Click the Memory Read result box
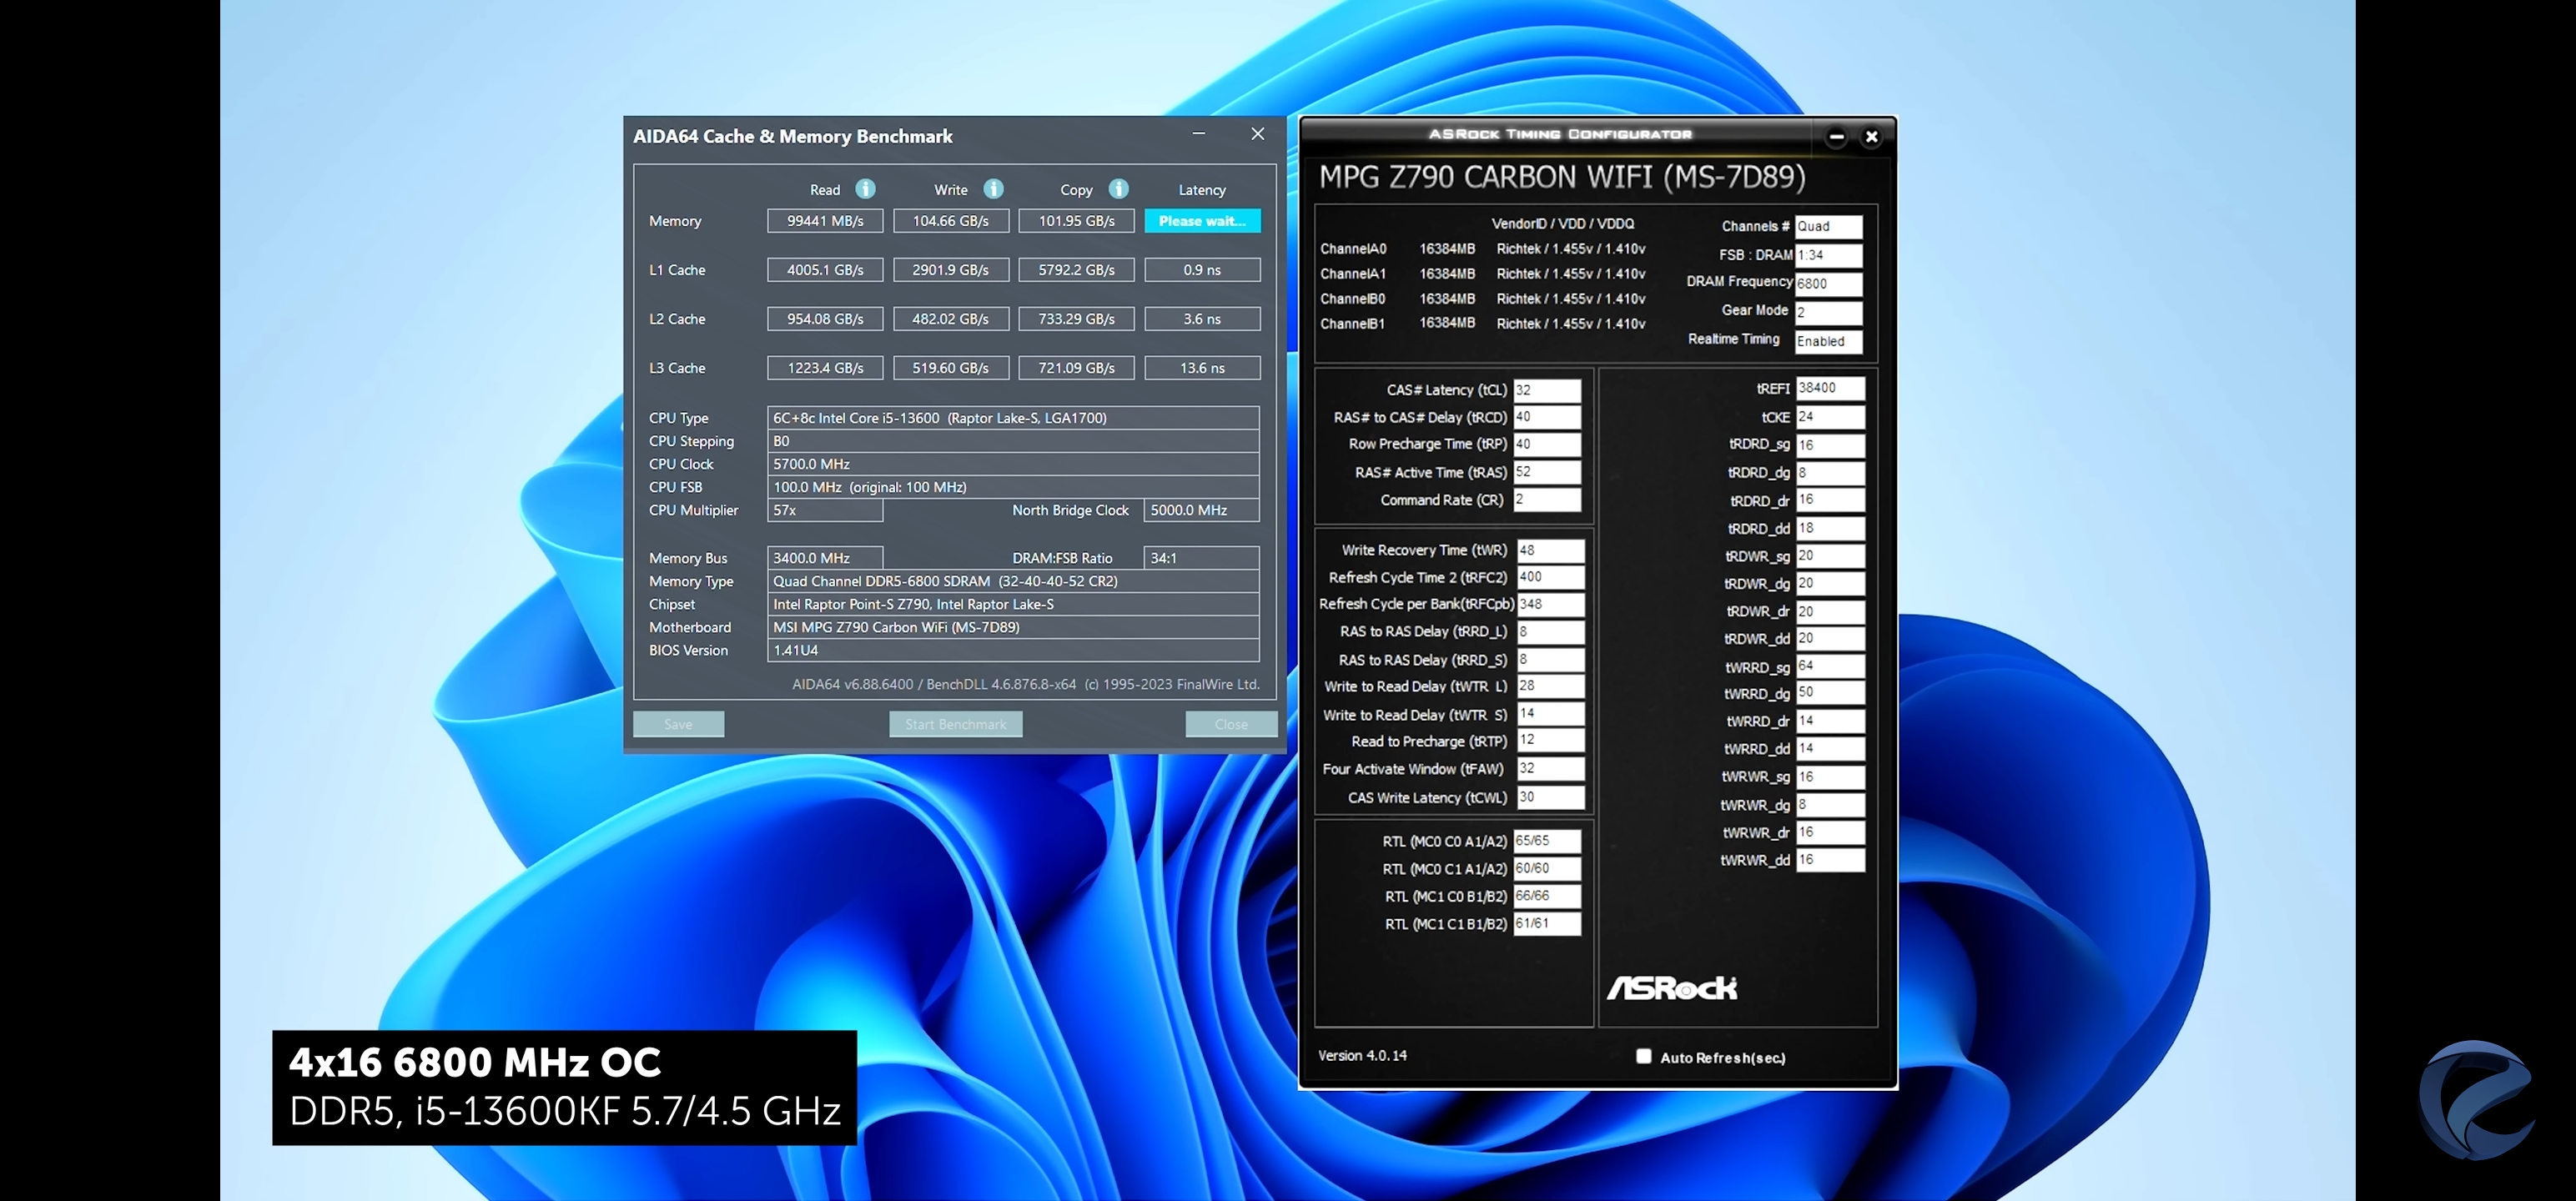The image size is (2576, 1201). coord(825,221)
